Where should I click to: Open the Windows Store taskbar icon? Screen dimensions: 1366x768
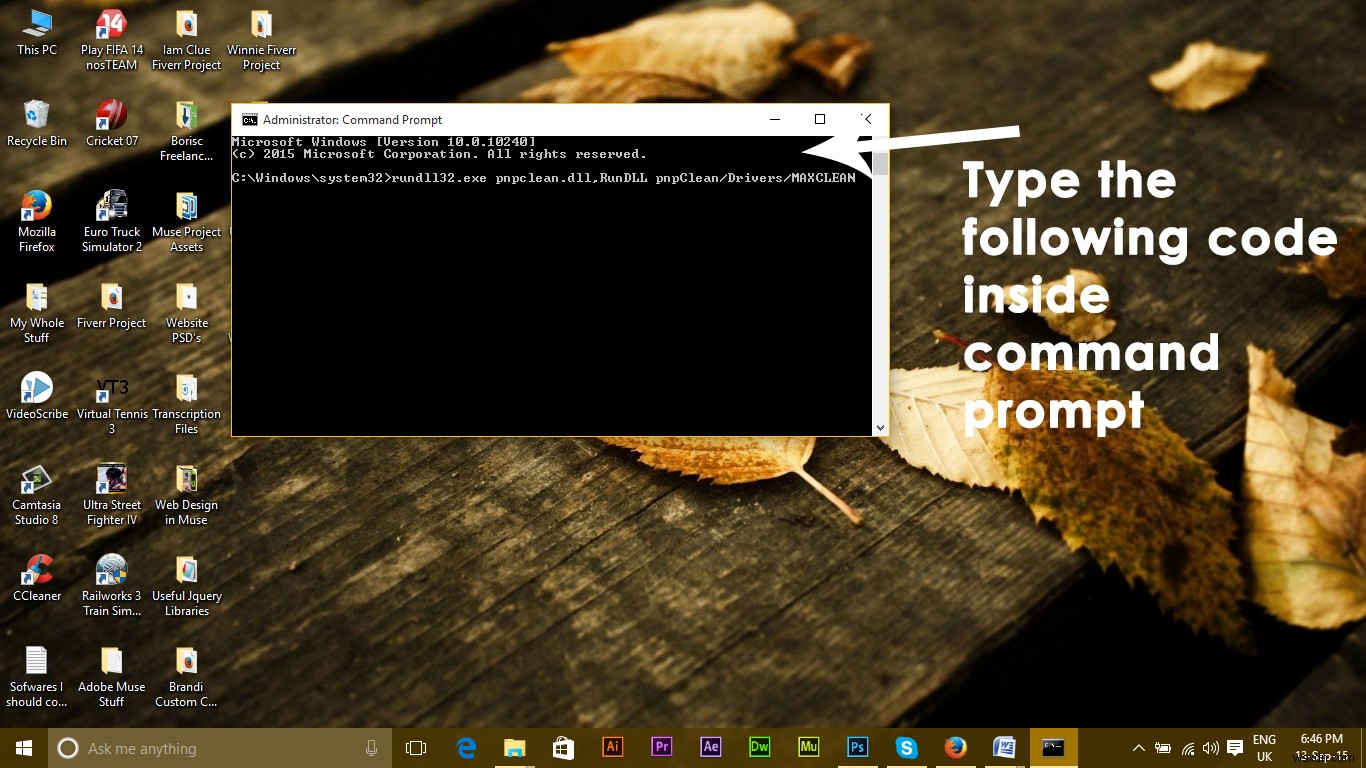[563, 748]
